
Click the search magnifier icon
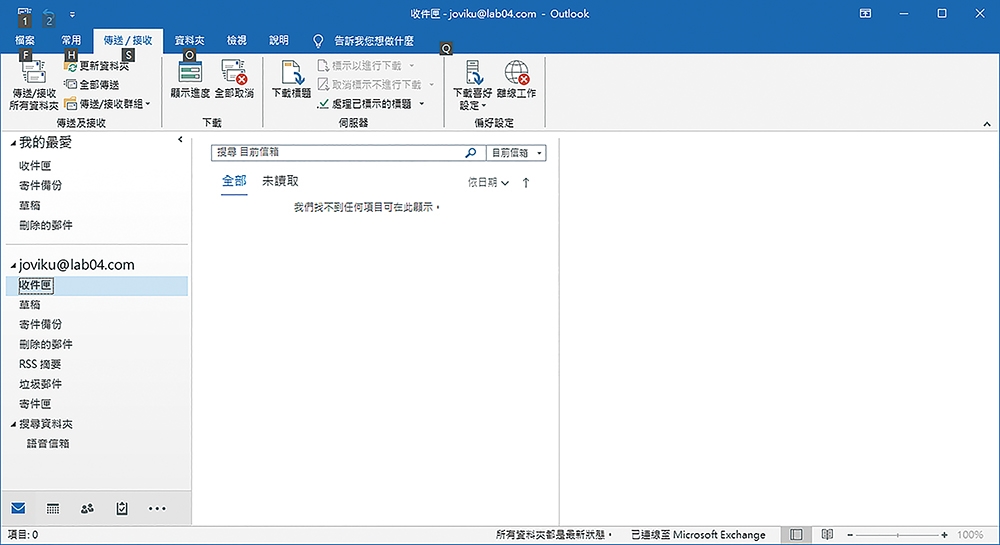(471, 152)
